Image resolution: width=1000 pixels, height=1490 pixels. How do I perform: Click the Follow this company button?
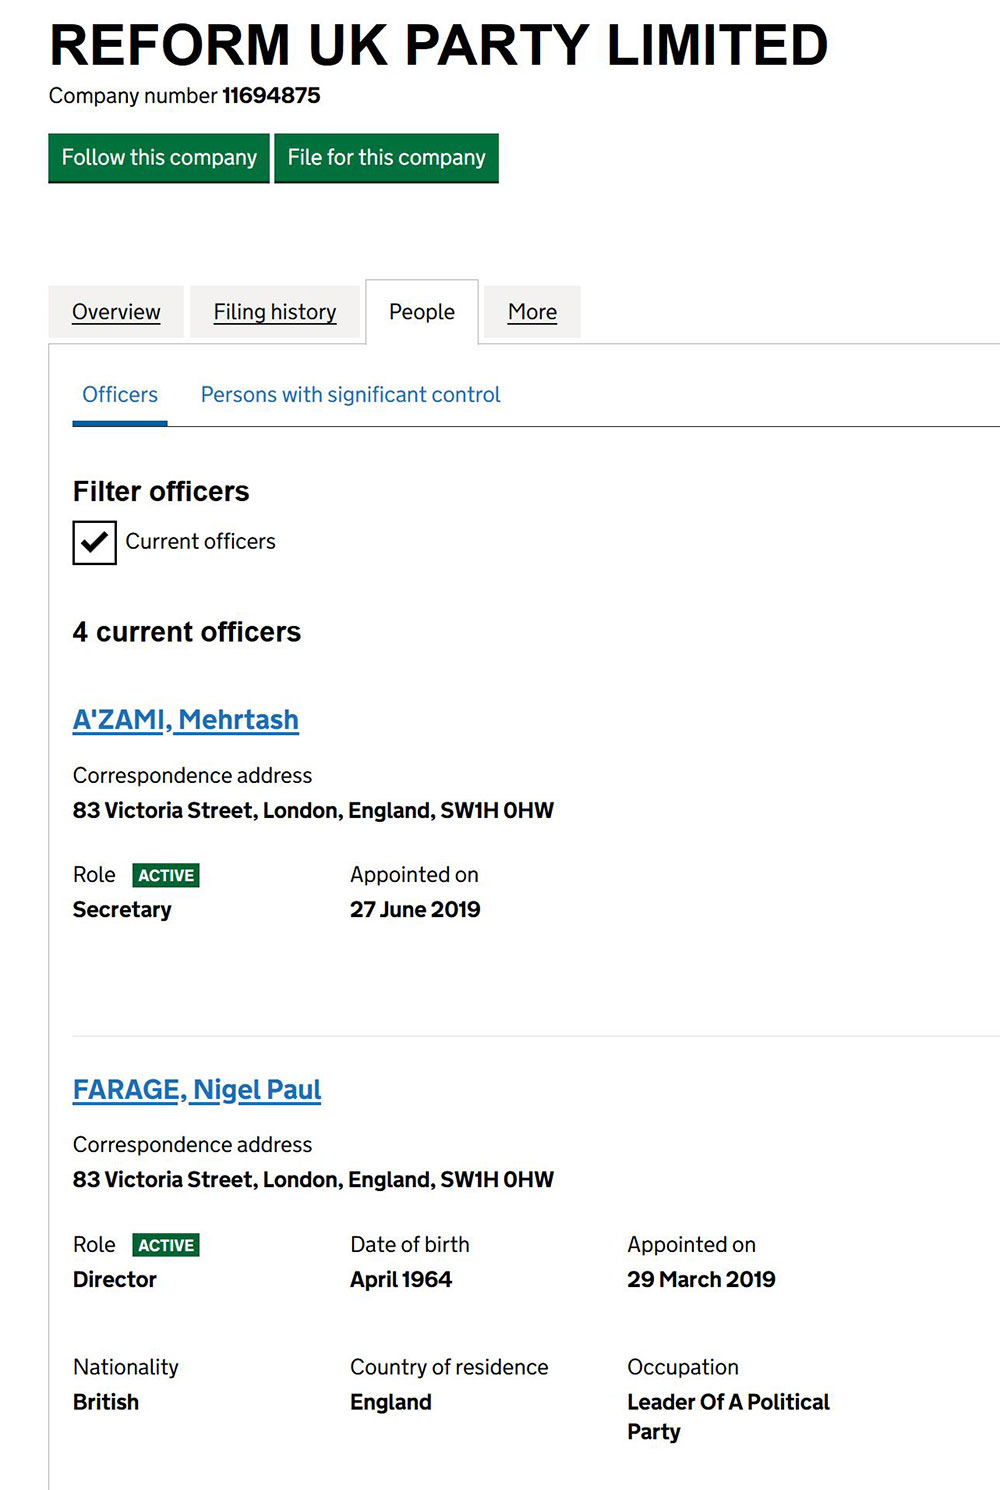(x=159, y=158)
